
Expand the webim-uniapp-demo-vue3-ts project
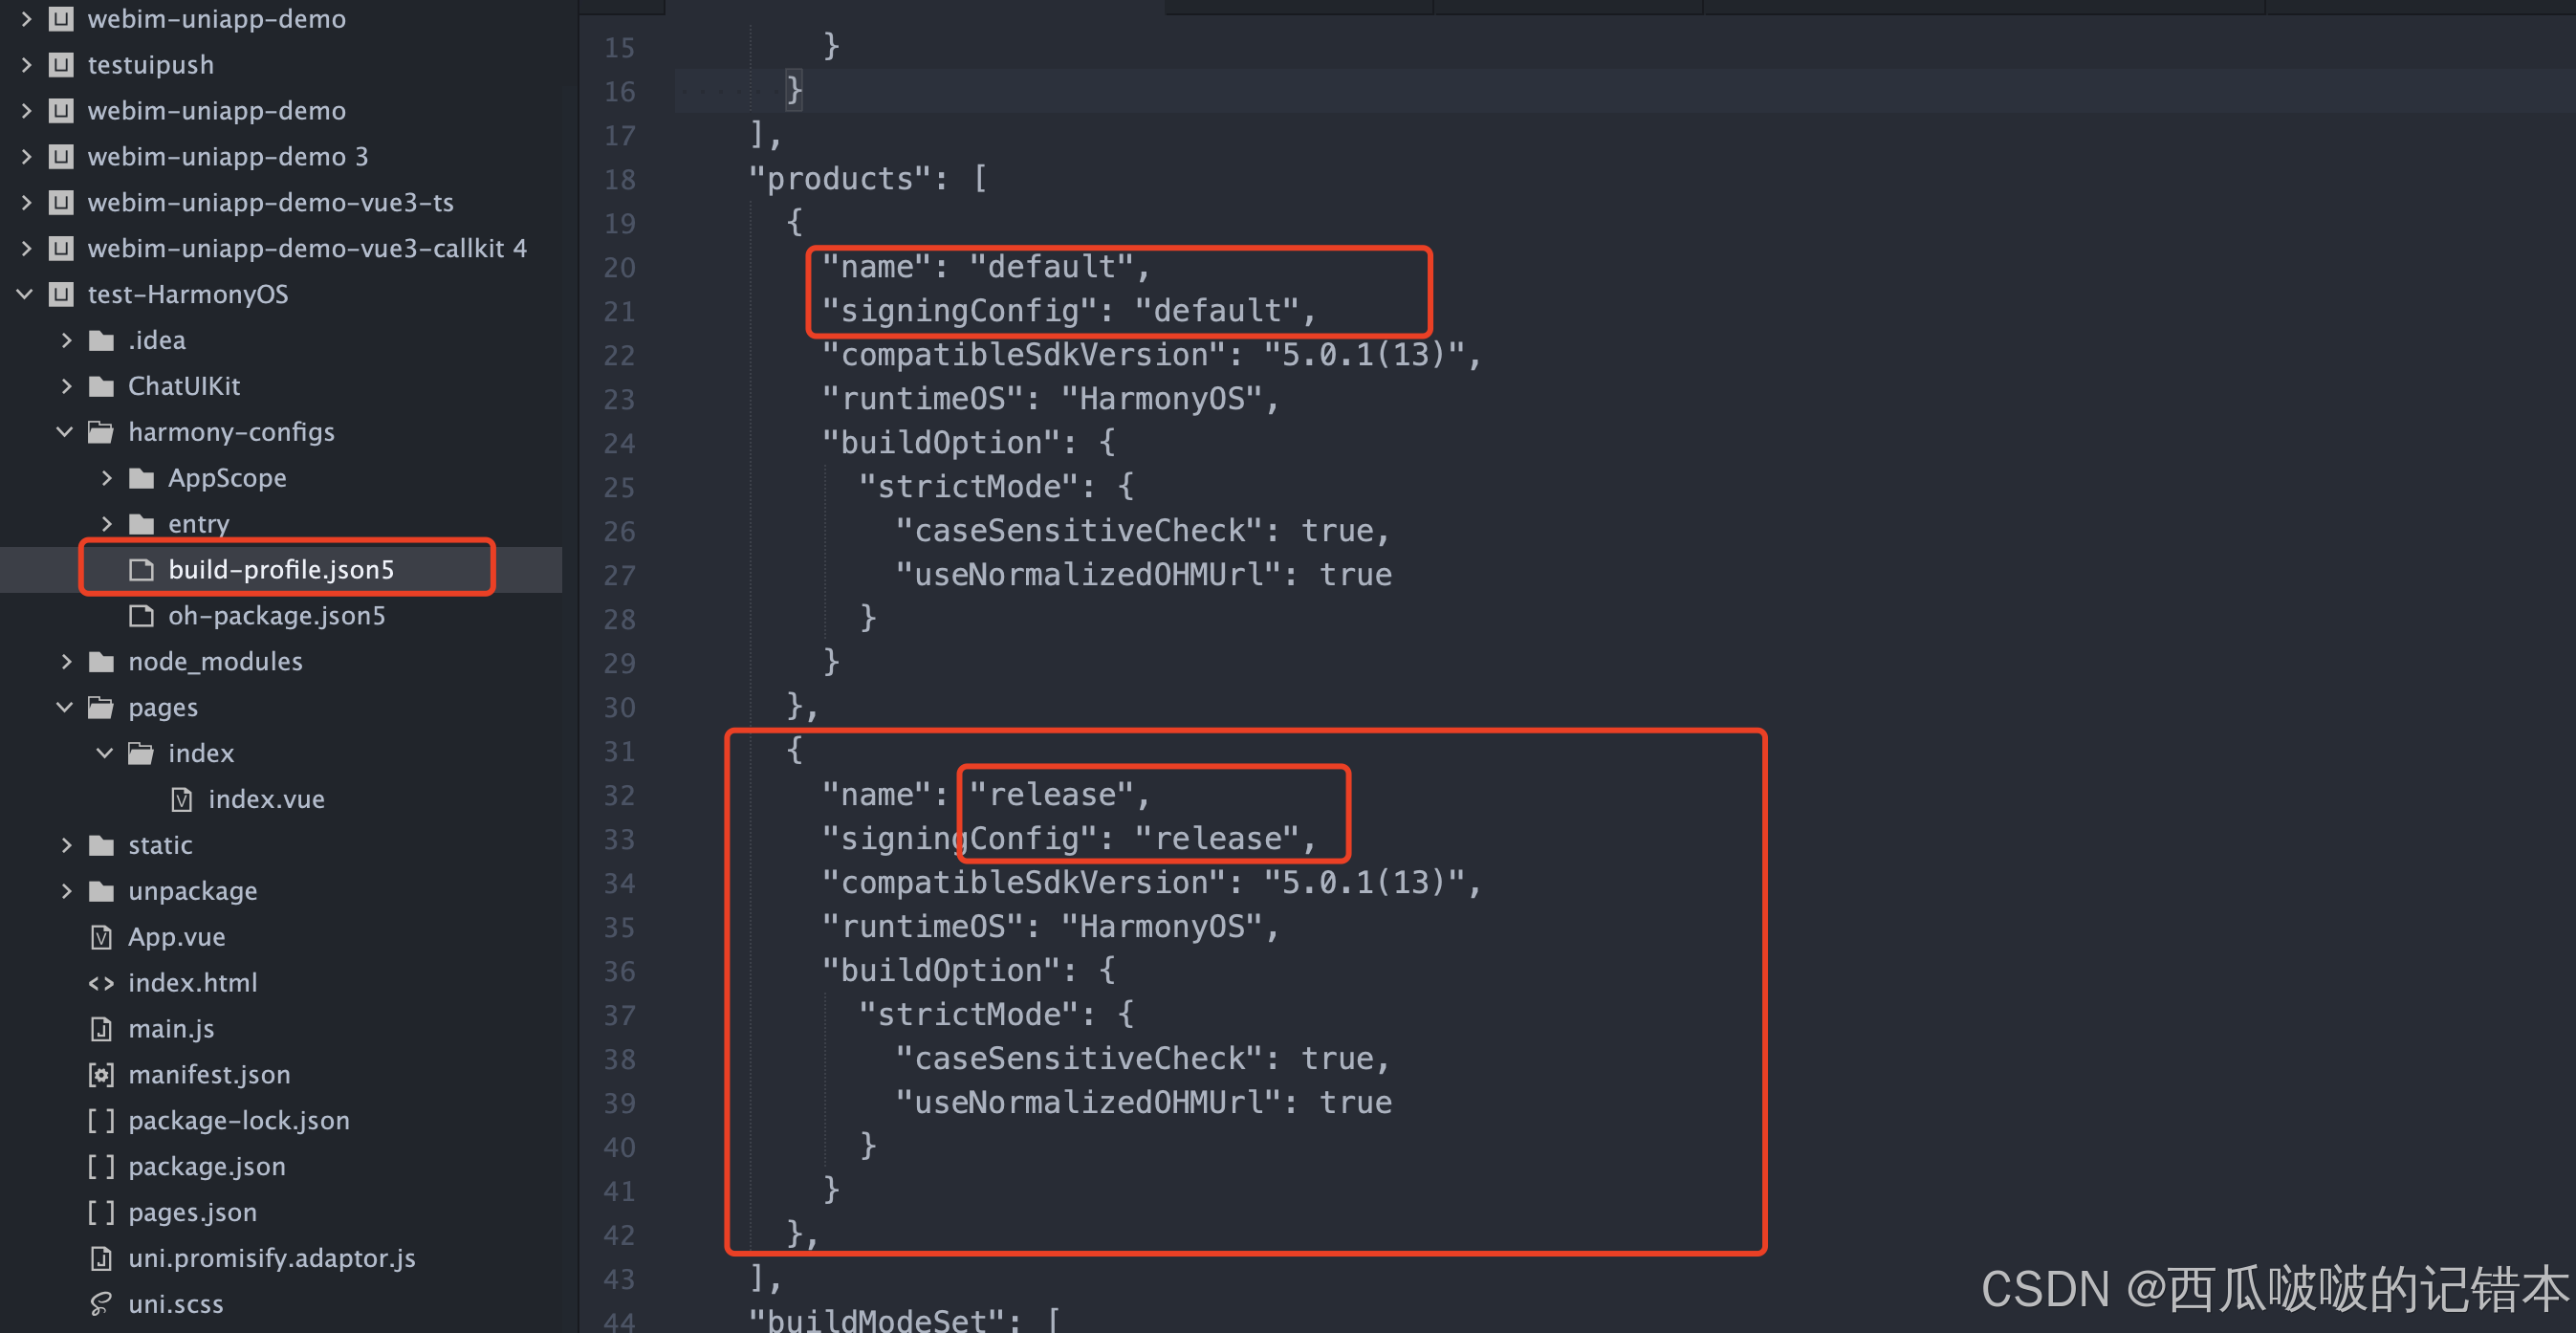coord(26,203)
